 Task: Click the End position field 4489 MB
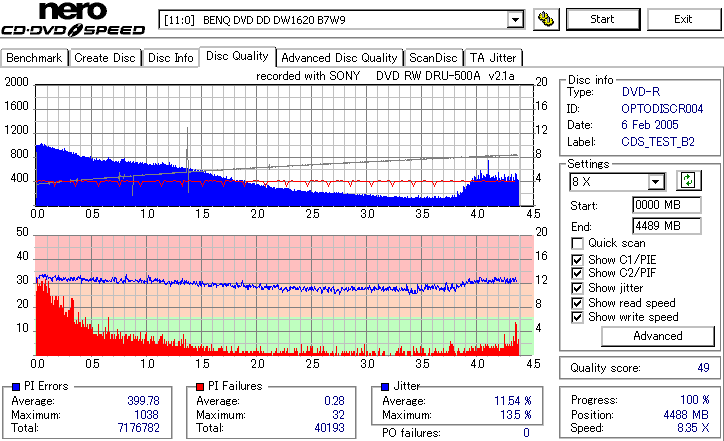[666, 226]
